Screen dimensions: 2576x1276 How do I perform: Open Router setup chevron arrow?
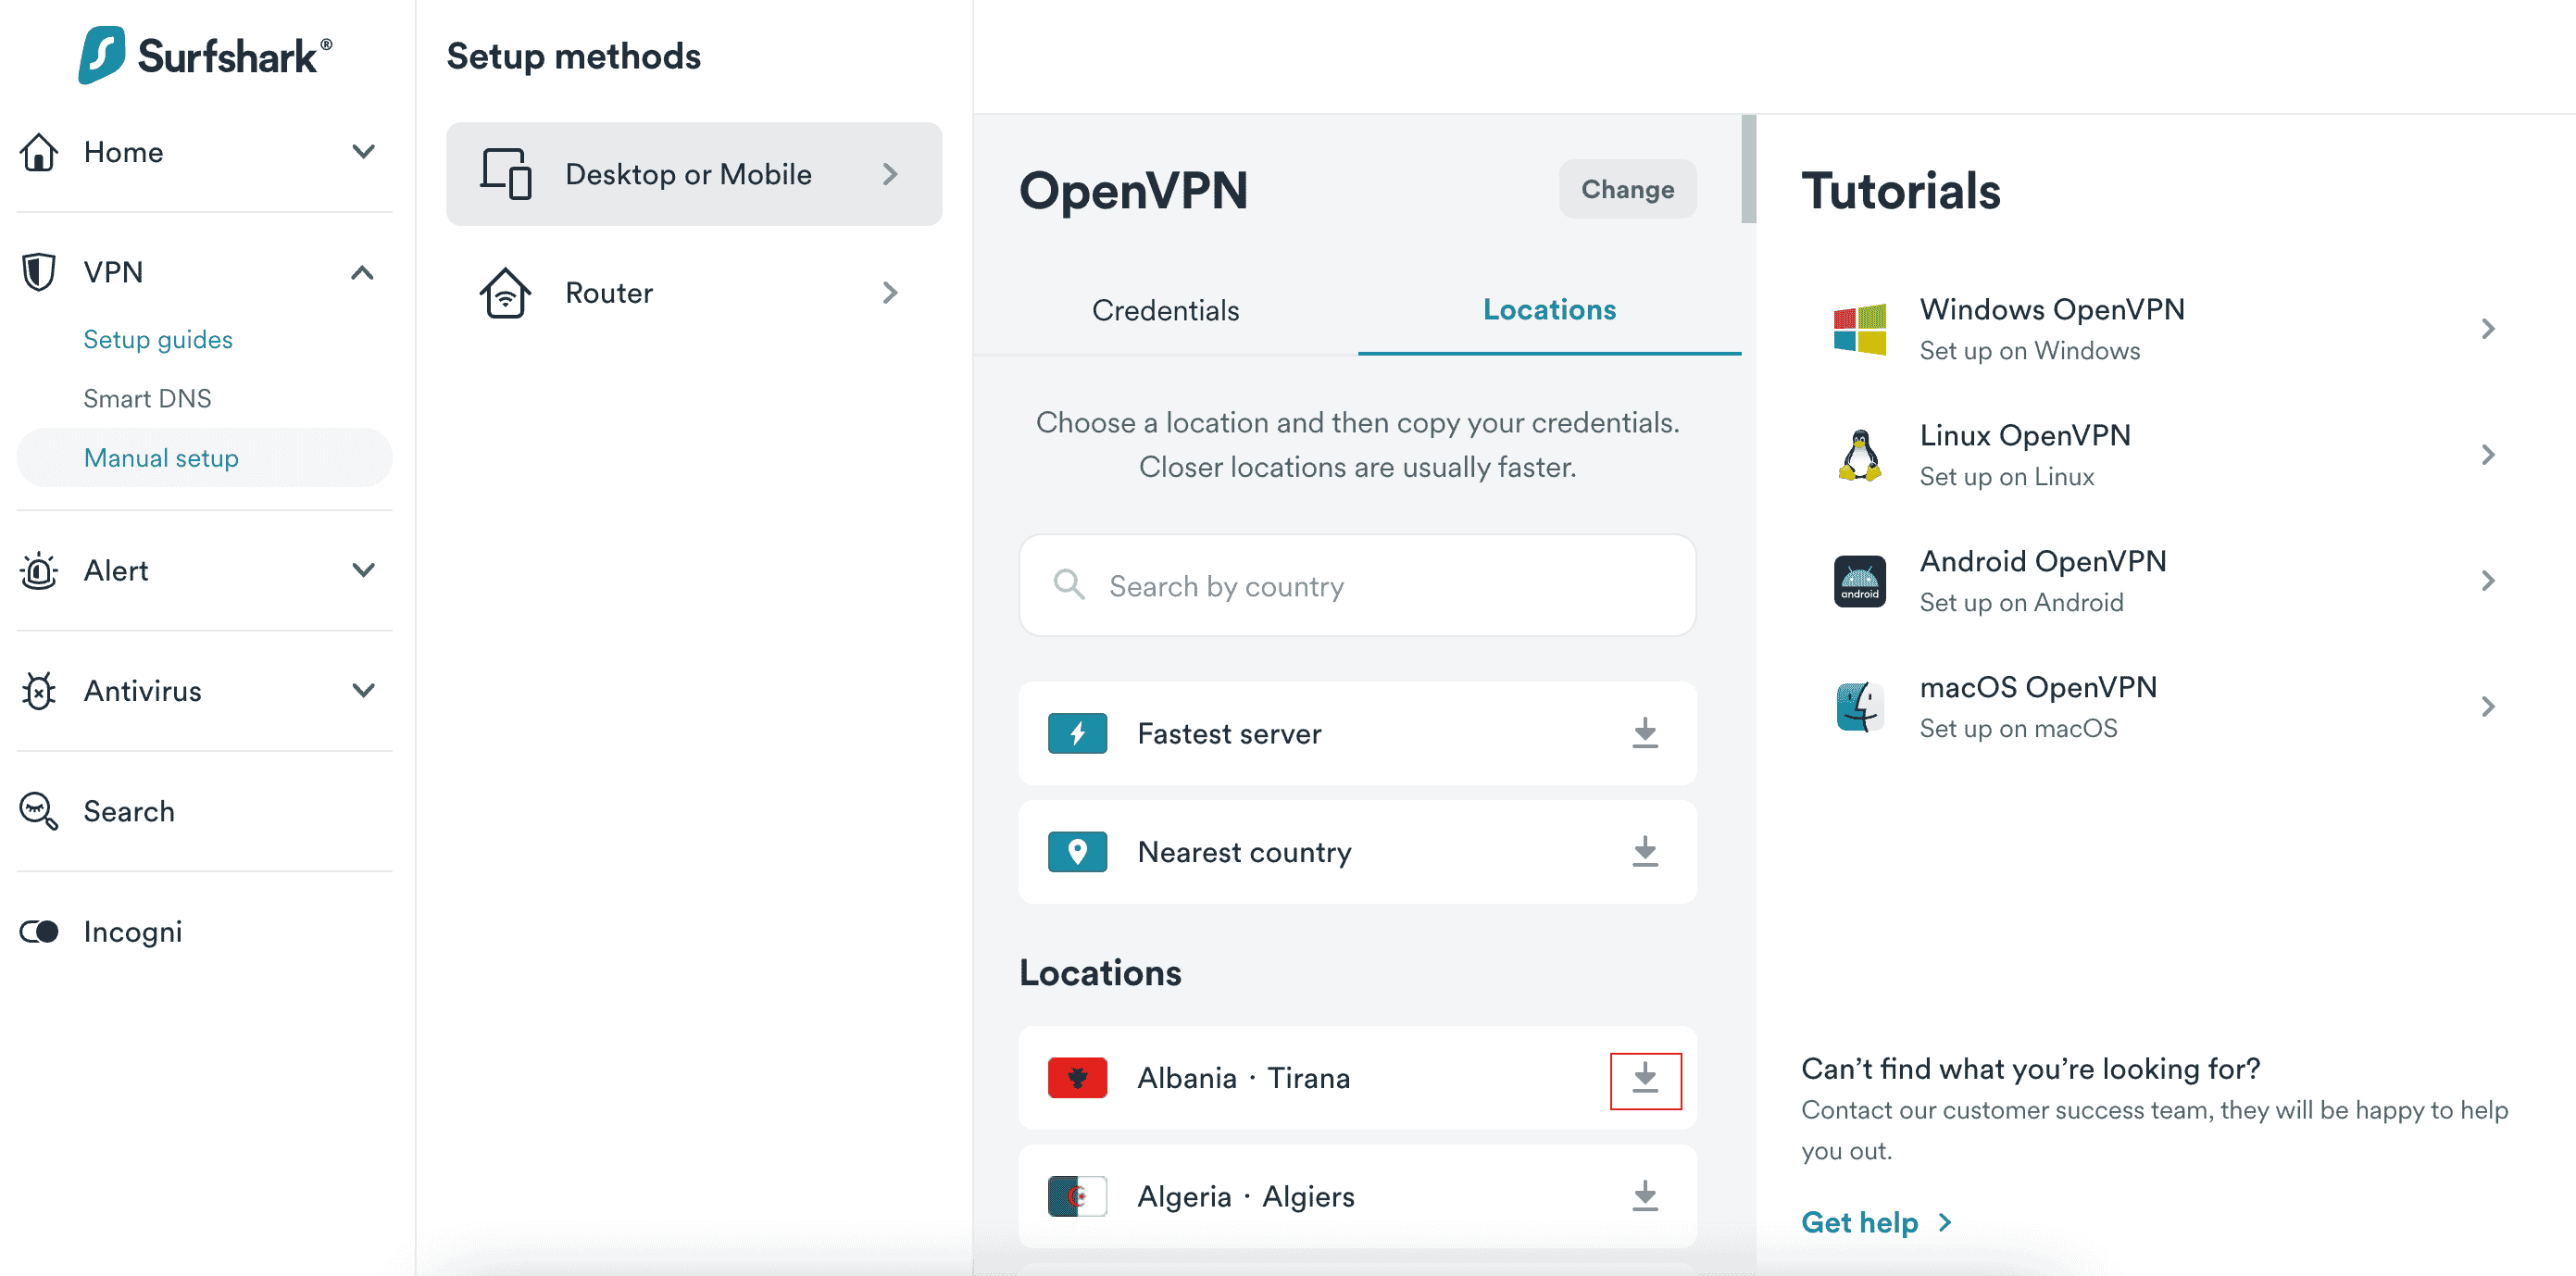click(x=890, y=293)
